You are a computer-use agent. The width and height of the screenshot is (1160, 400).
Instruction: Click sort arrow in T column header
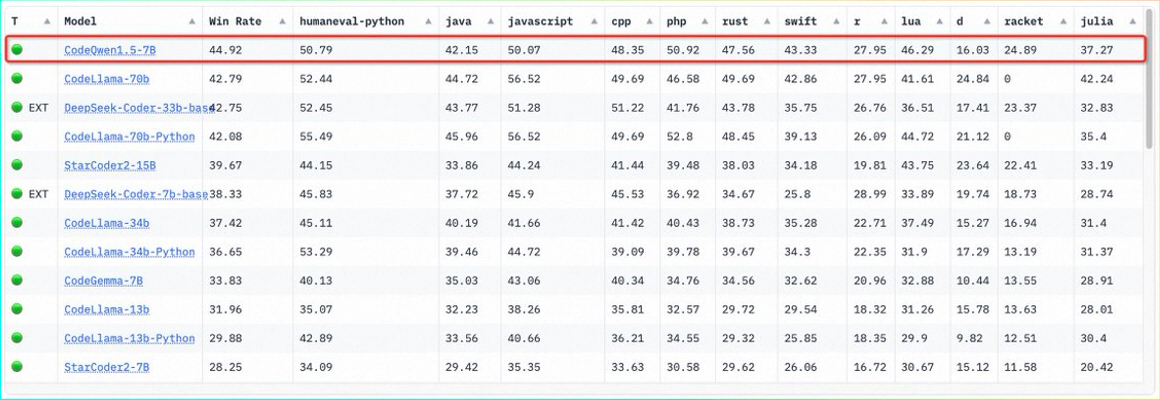(x=46, y=21)
